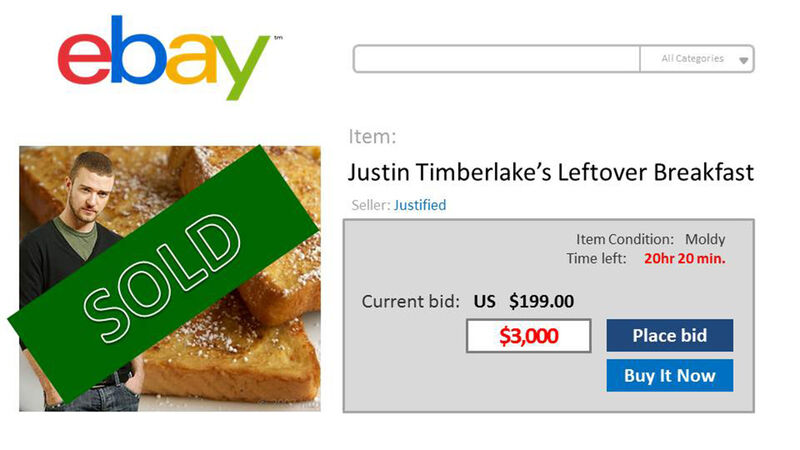Click the Item: heading label

(x=373, y=137)
